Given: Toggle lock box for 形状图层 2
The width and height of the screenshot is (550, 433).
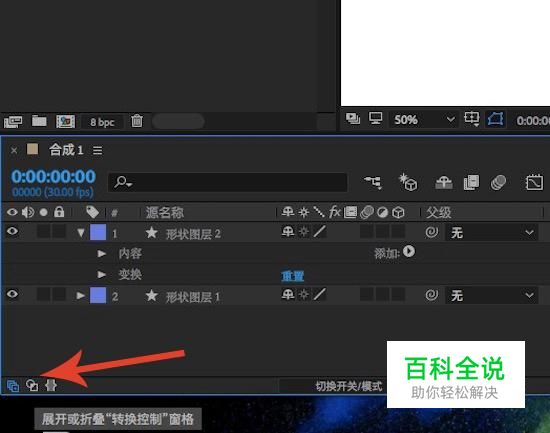Looking at the screenshot, I should [x=59, y=232].
